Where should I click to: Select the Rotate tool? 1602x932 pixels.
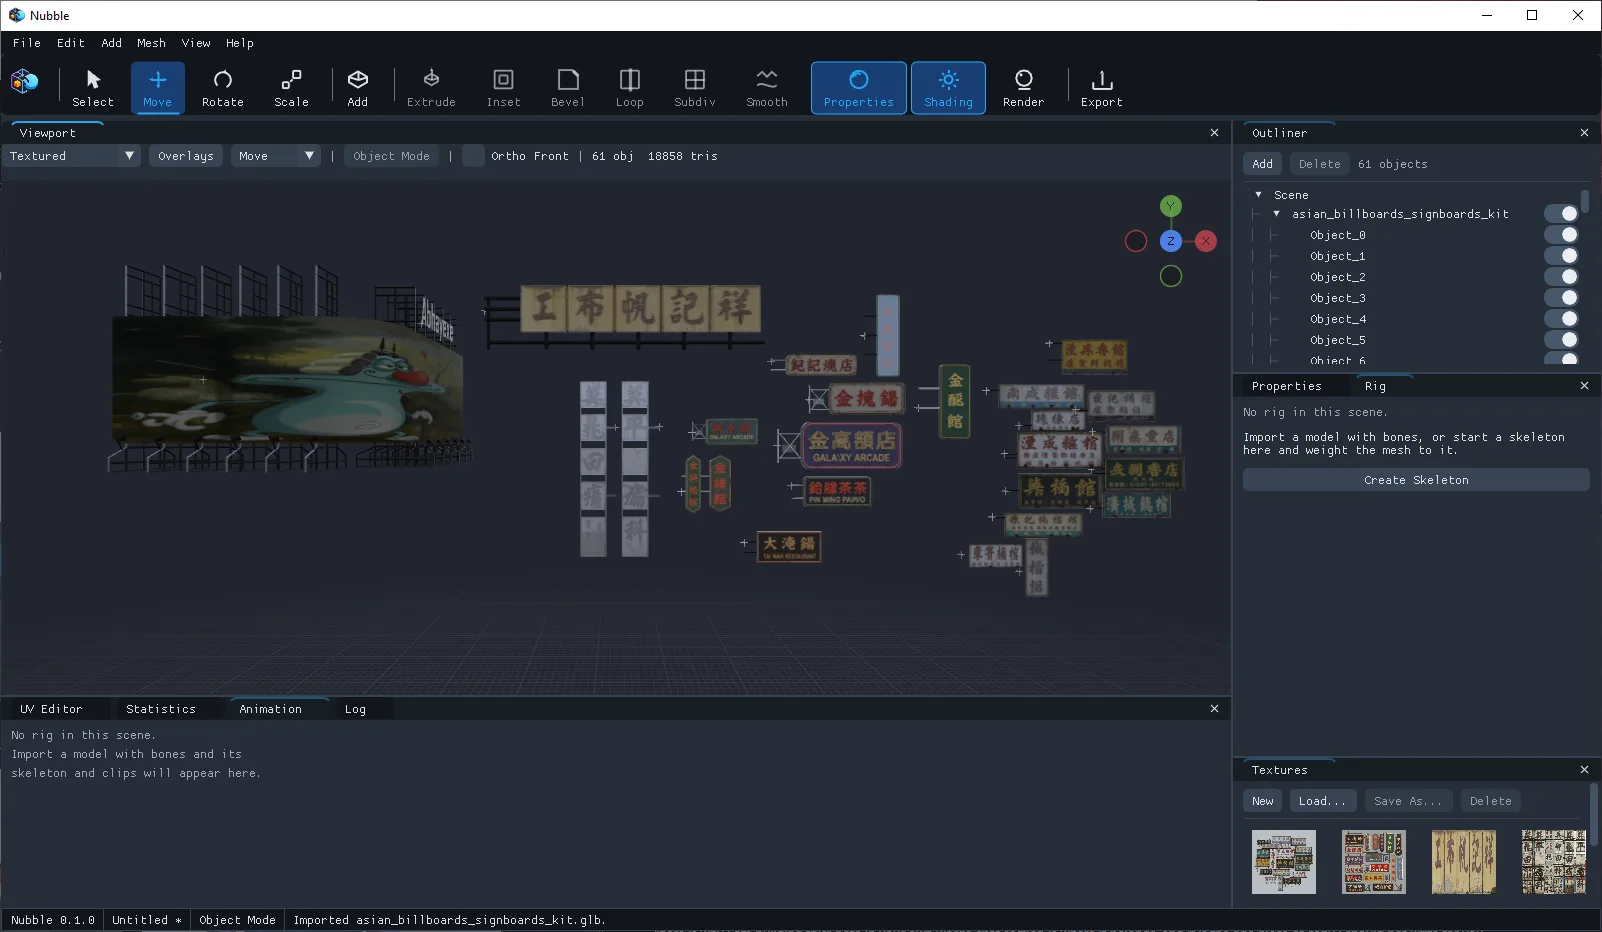pyautogui.click(x=222, y=88)
